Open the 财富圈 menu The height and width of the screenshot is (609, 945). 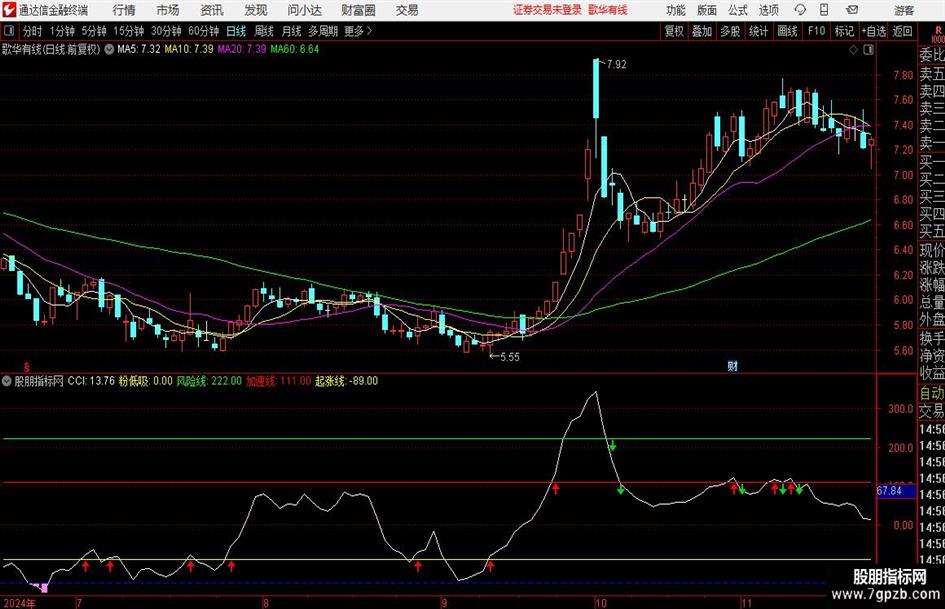pos(358,10)
